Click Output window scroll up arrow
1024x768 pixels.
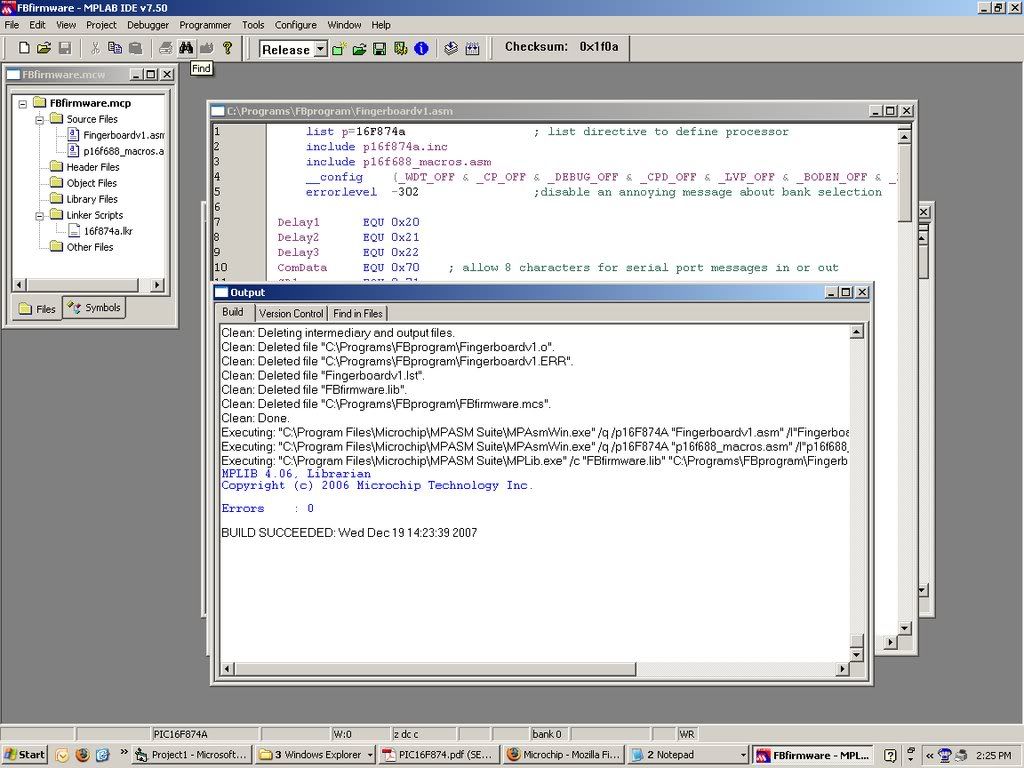coord(856,332)
